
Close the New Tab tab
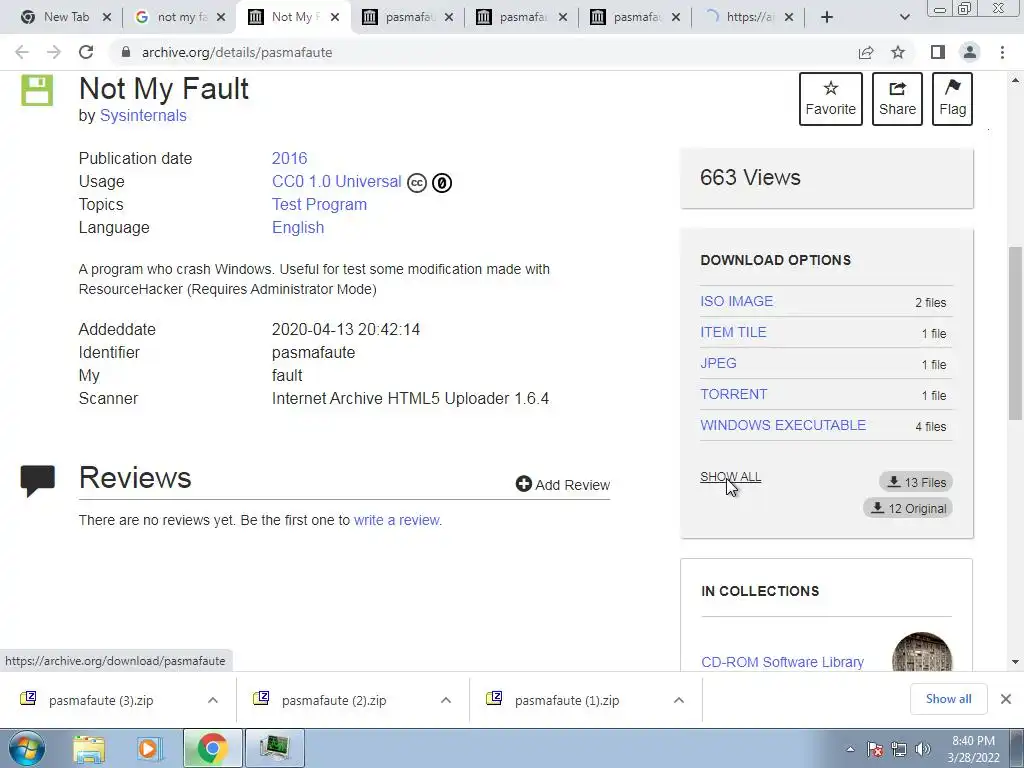[107, 17]
